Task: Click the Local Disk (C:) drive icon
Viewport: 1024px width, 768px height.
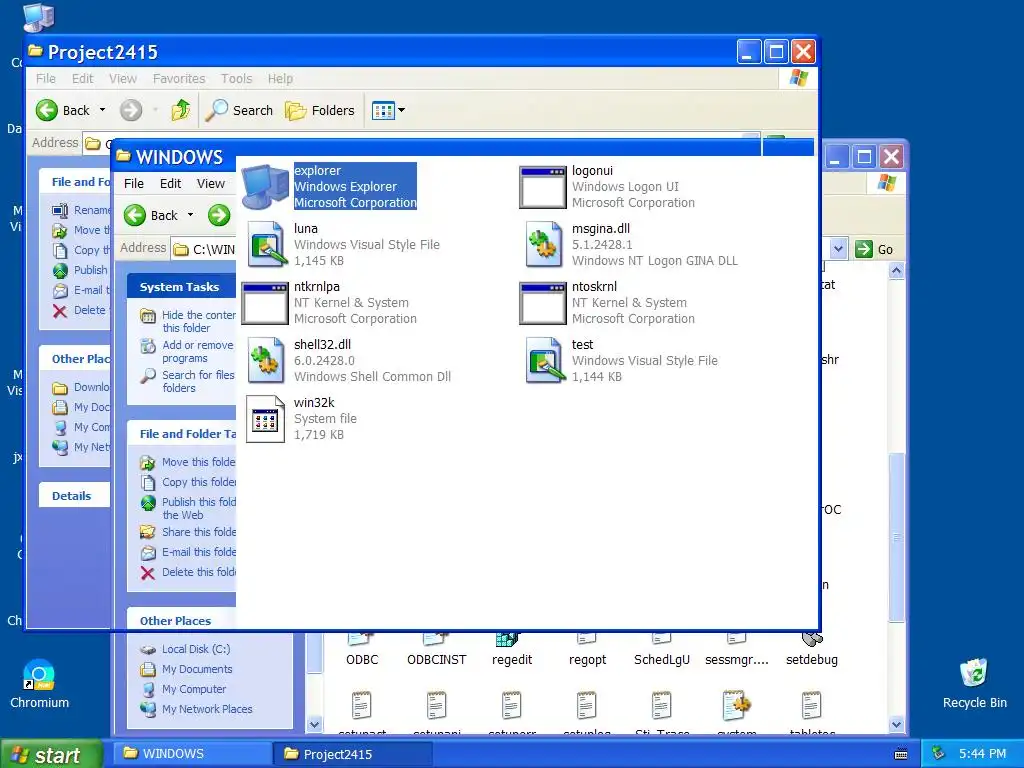Action: [148, 649]
